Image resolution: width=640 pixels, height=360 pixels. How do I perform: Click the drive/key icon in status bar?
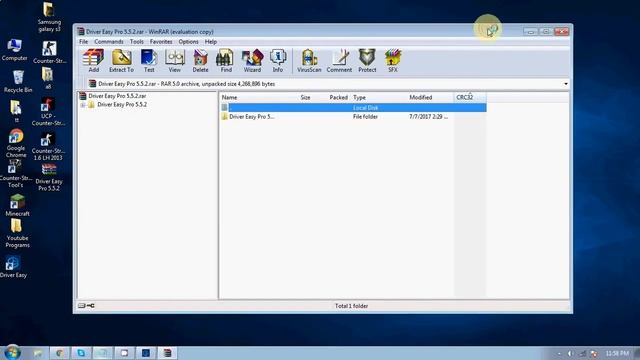86,306
